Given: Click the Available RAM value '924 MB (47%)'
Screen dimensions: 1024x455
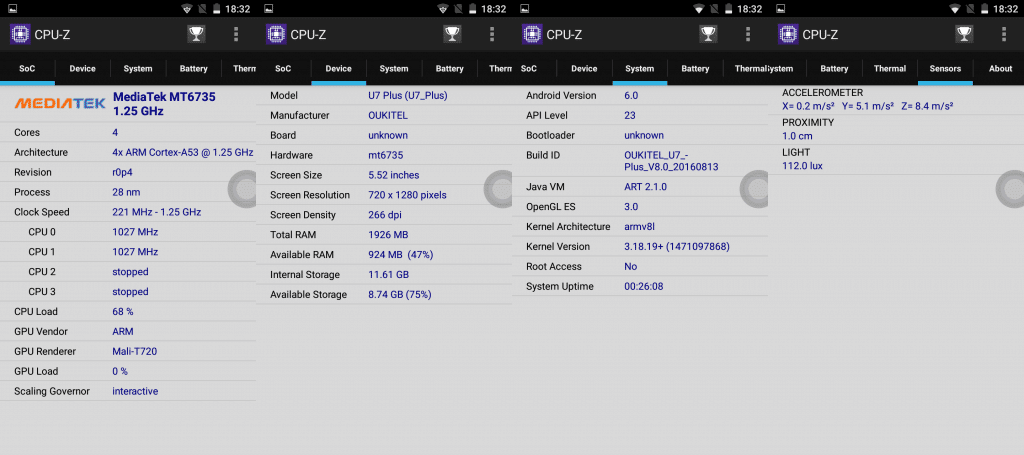Looking at the screenshot, I should click(400, 255).
